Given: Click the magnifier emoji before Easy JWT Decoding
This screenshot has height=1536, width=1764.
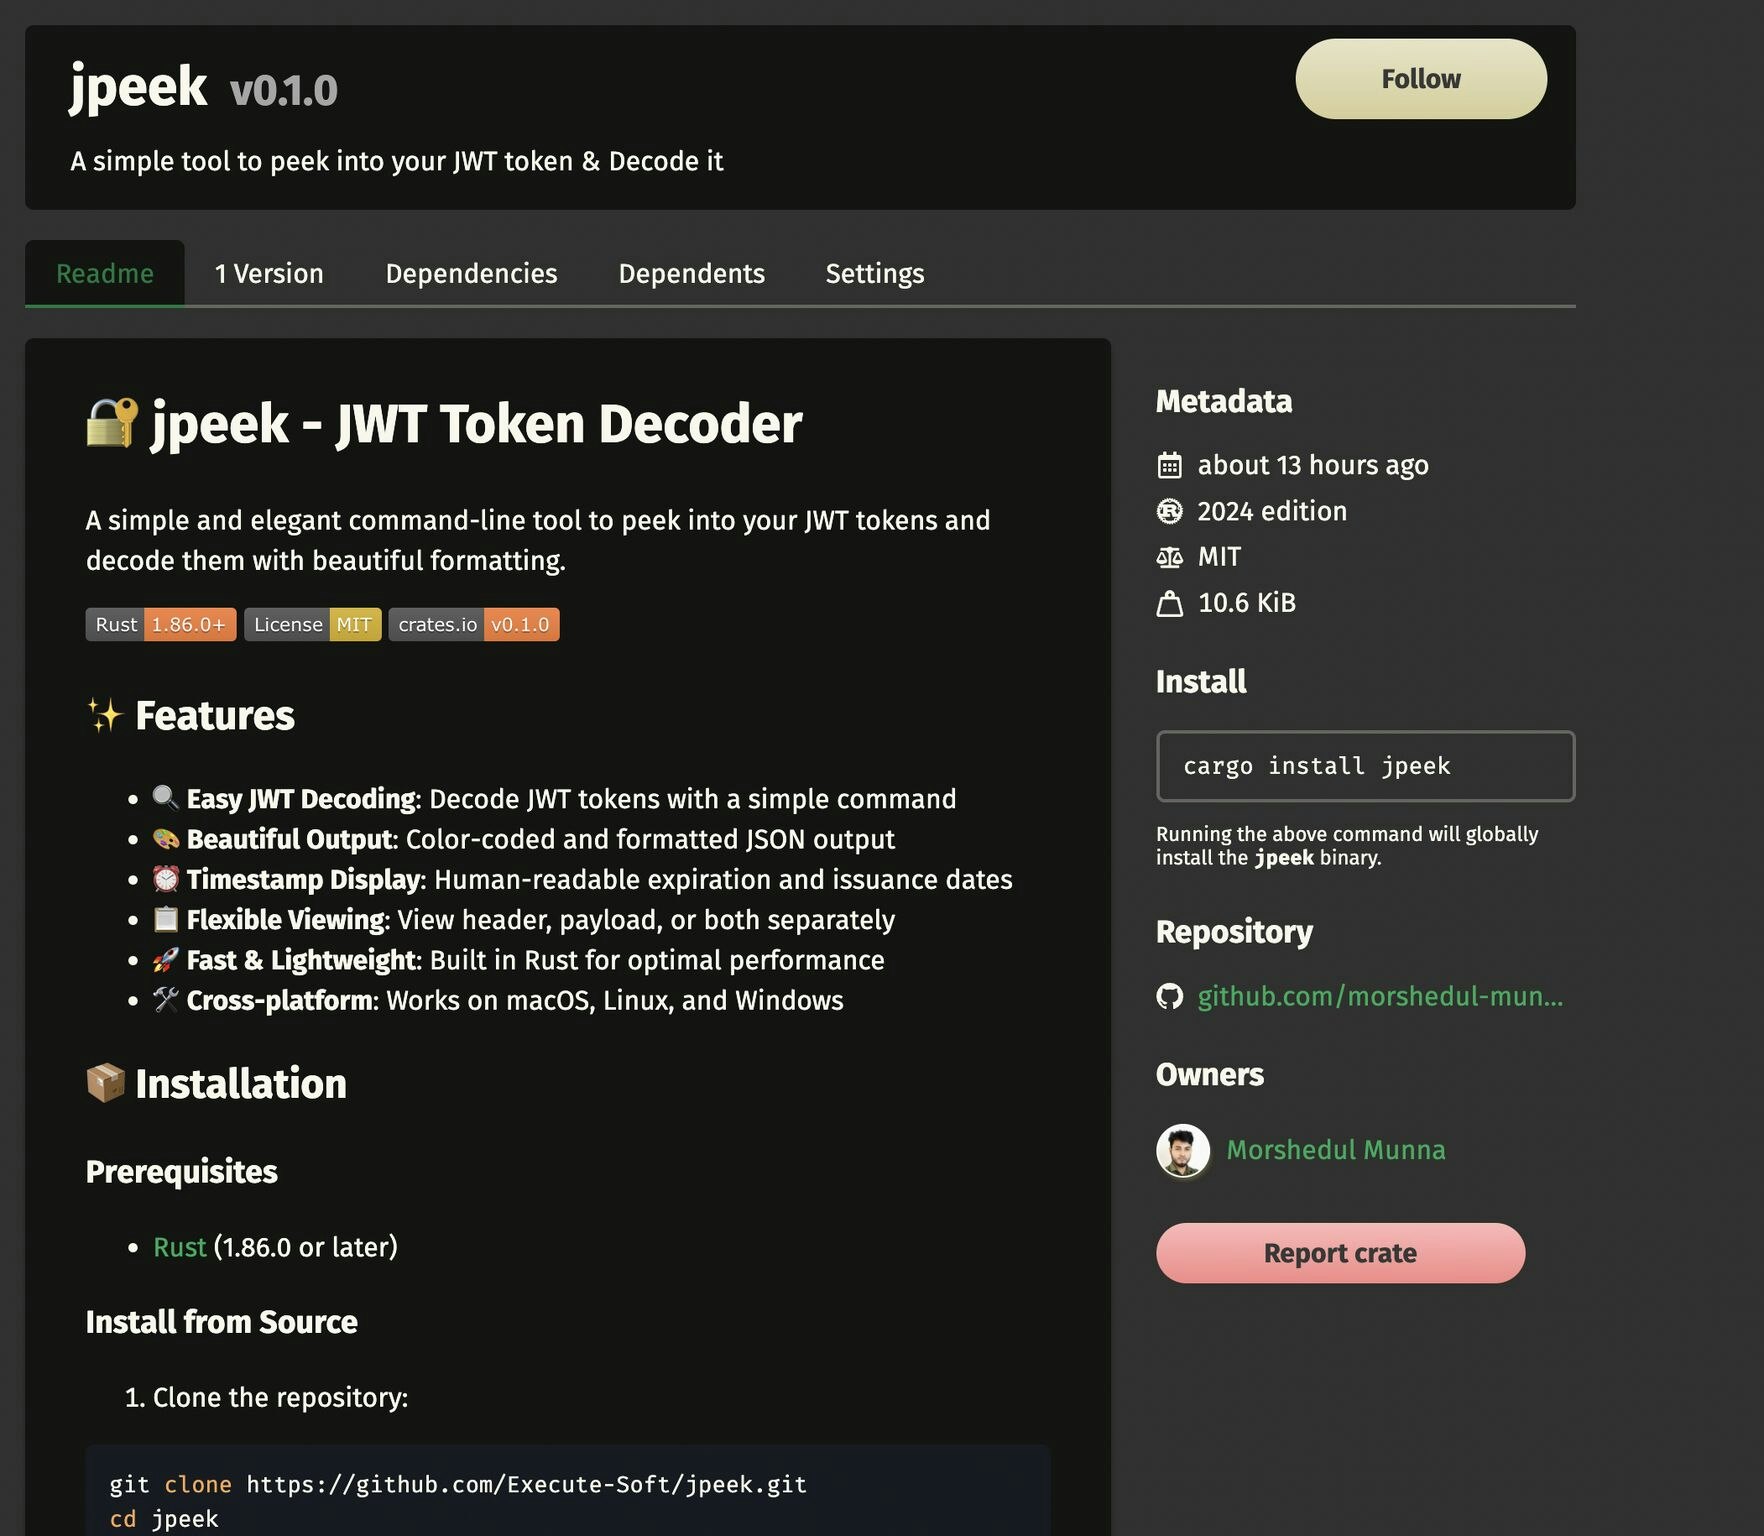Looking at the screenshot, I should tap(166, 798).
